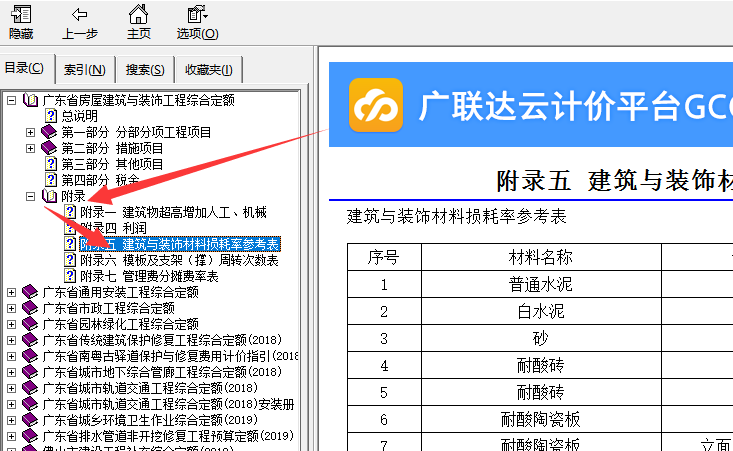Screen dimensions: 733x451
Task: Select 广东省城市轨道交通工程综合定额(2018)安装册 tree label
Action: pos(168,404)
